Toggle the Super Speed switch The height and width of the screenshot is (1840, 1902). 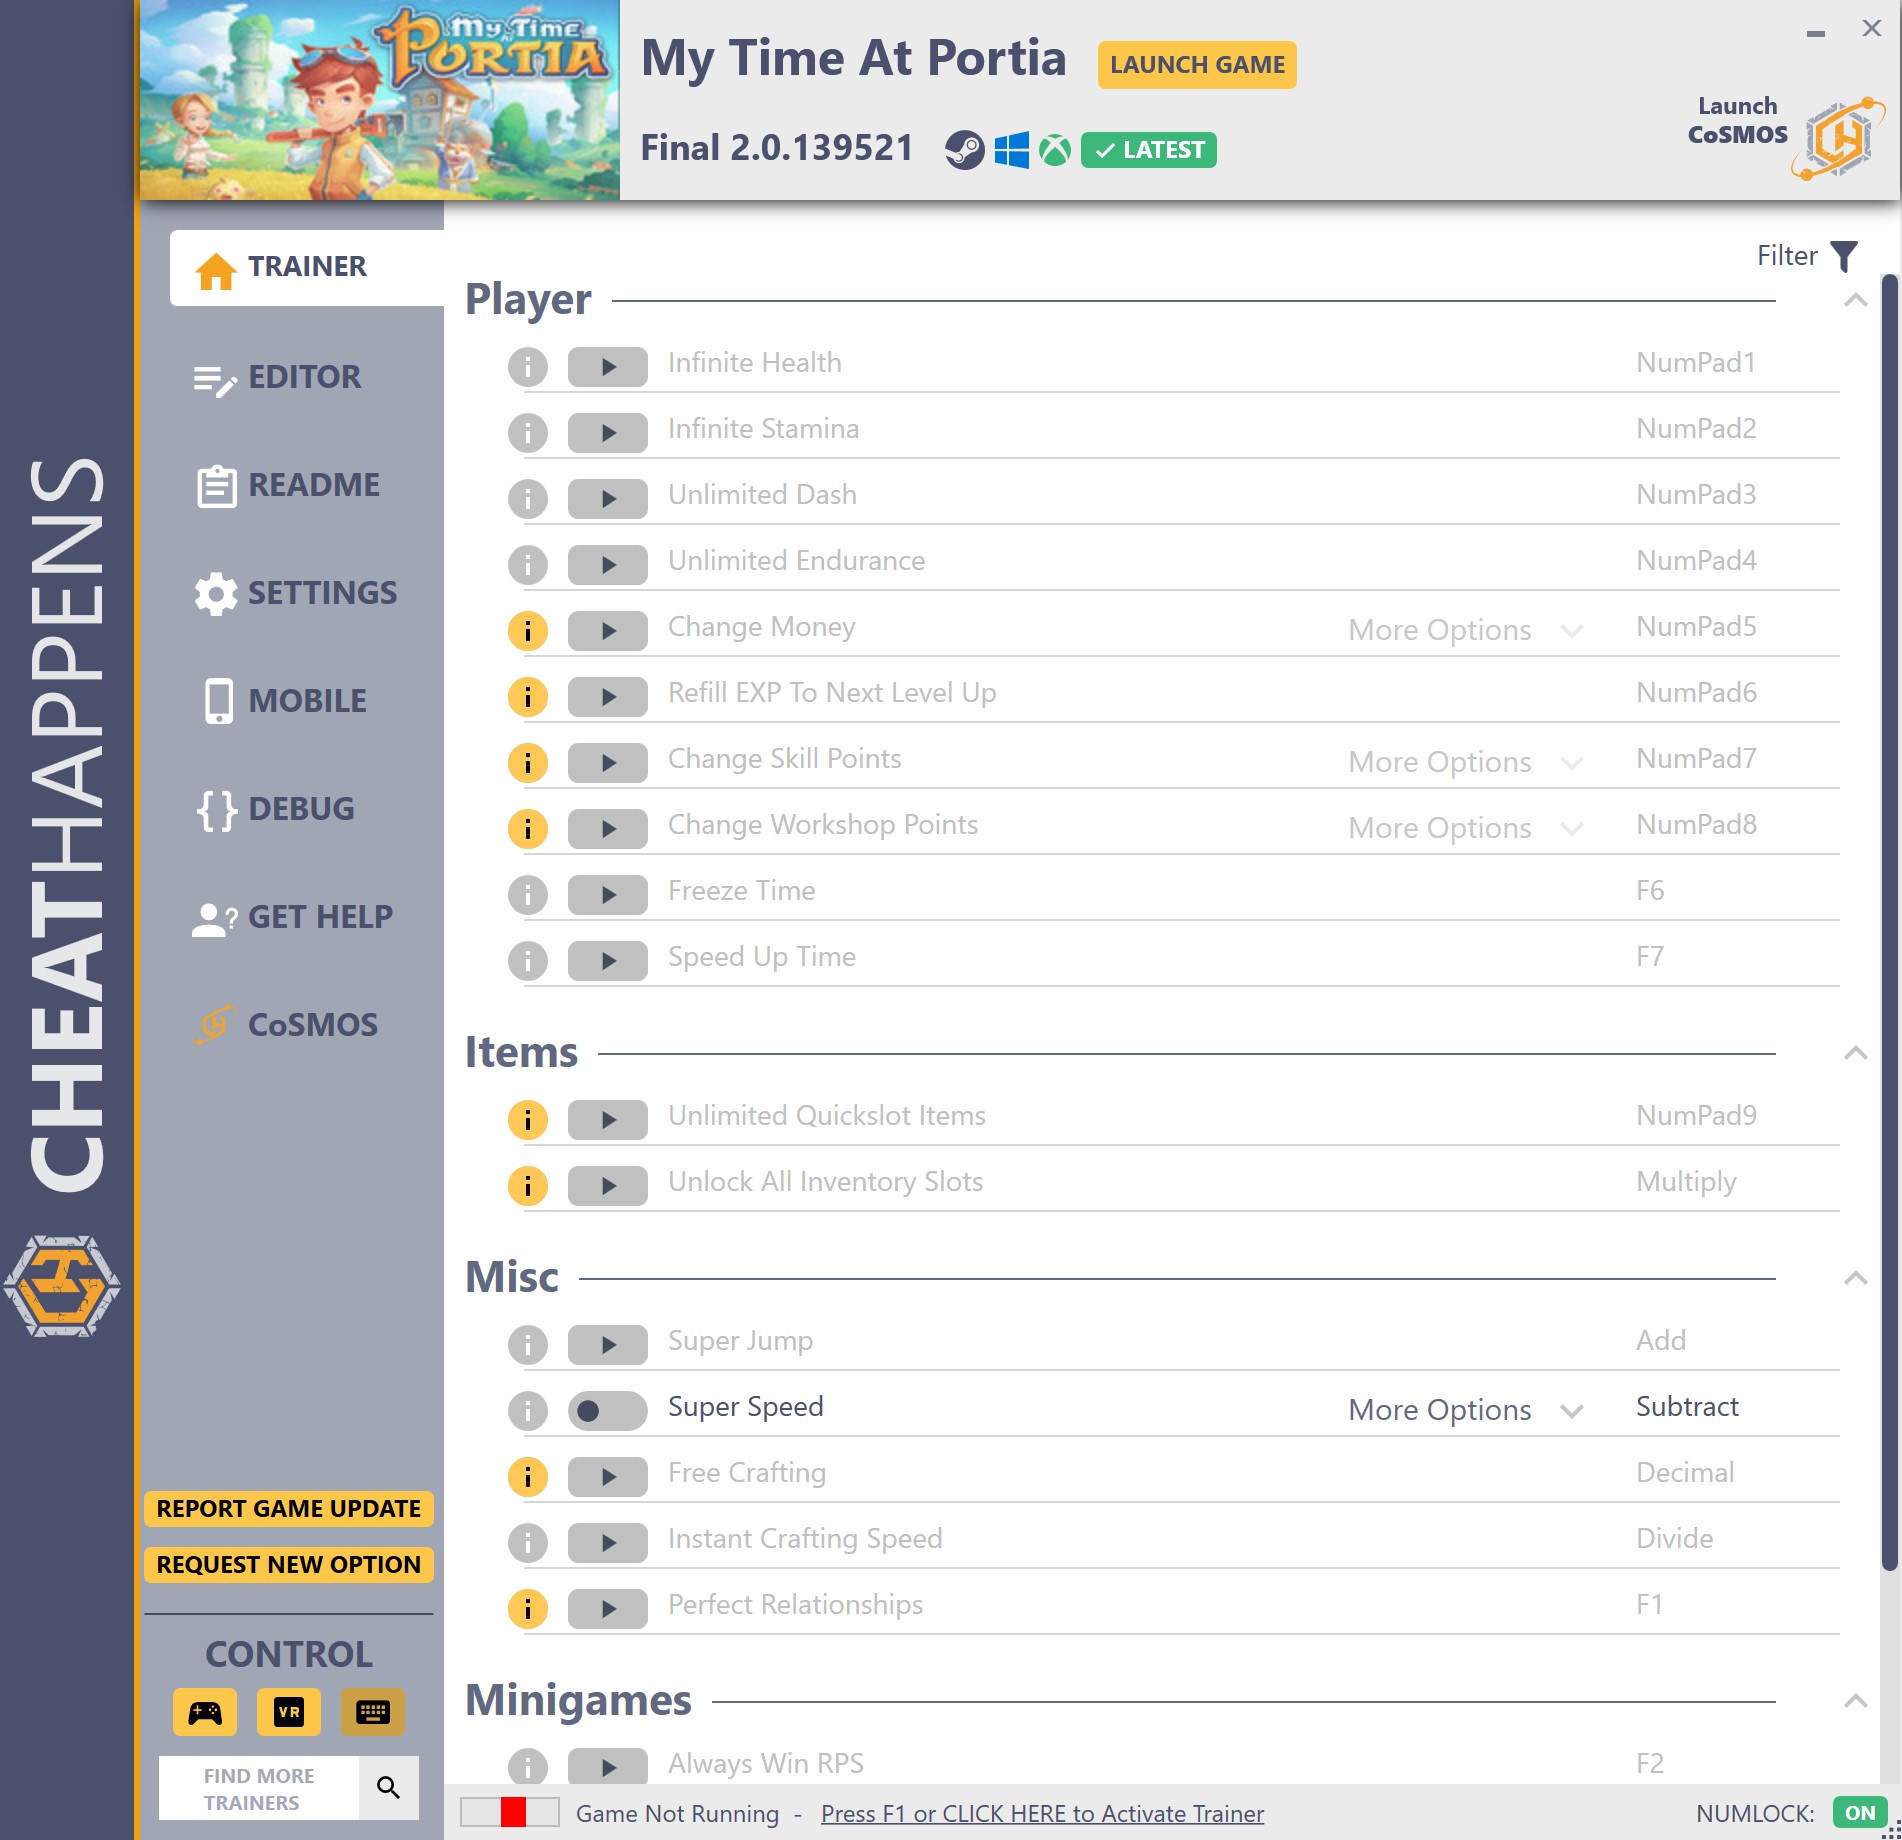(608, 1410)
